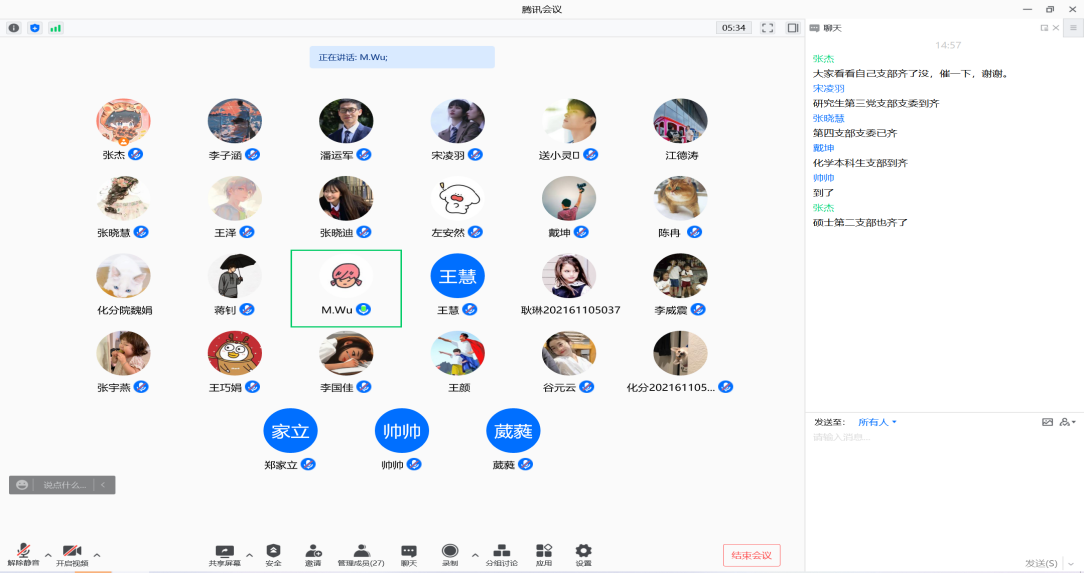The width and height of the screenshot is (1084, 573).
Task: Open the 共享屏幕 screen share tool
Action: (x=224, y=553)
